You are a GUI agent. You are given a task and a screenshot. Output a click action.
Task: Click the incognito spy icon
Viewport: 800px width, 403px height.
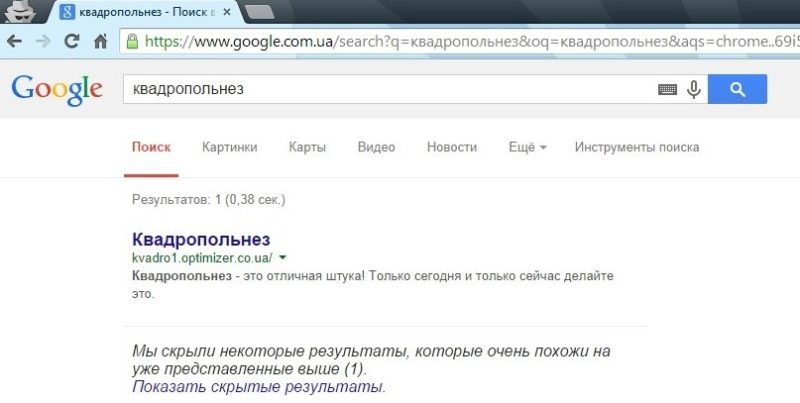pyautogui.click(x=19, y=11)
